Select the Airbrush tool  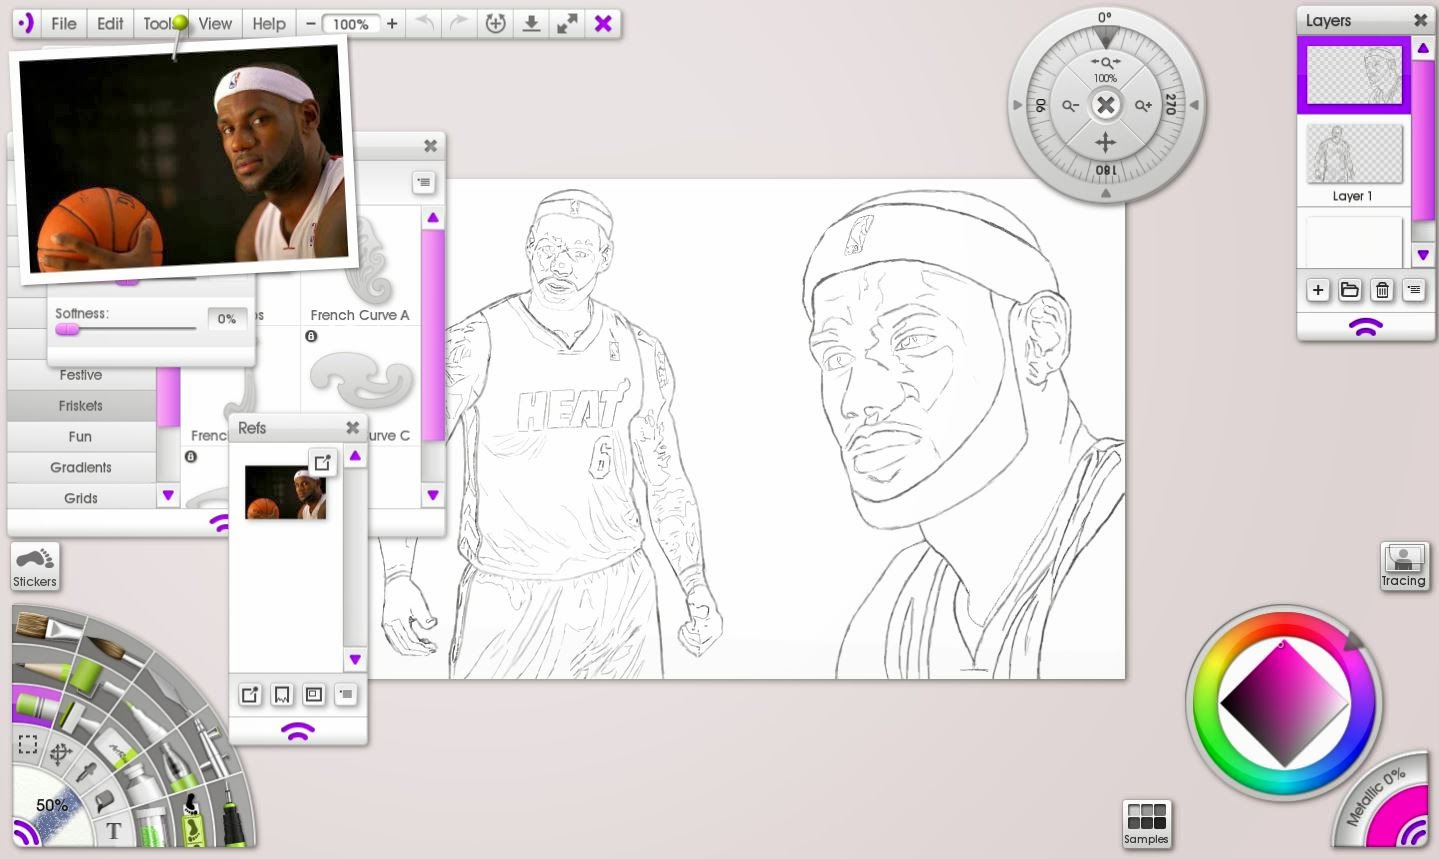click(211, 744)
